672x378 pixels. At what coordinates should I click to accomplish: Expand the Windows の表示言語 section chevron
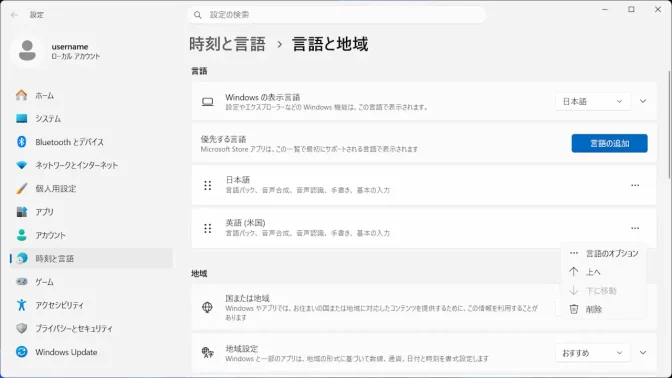[643, 102]
